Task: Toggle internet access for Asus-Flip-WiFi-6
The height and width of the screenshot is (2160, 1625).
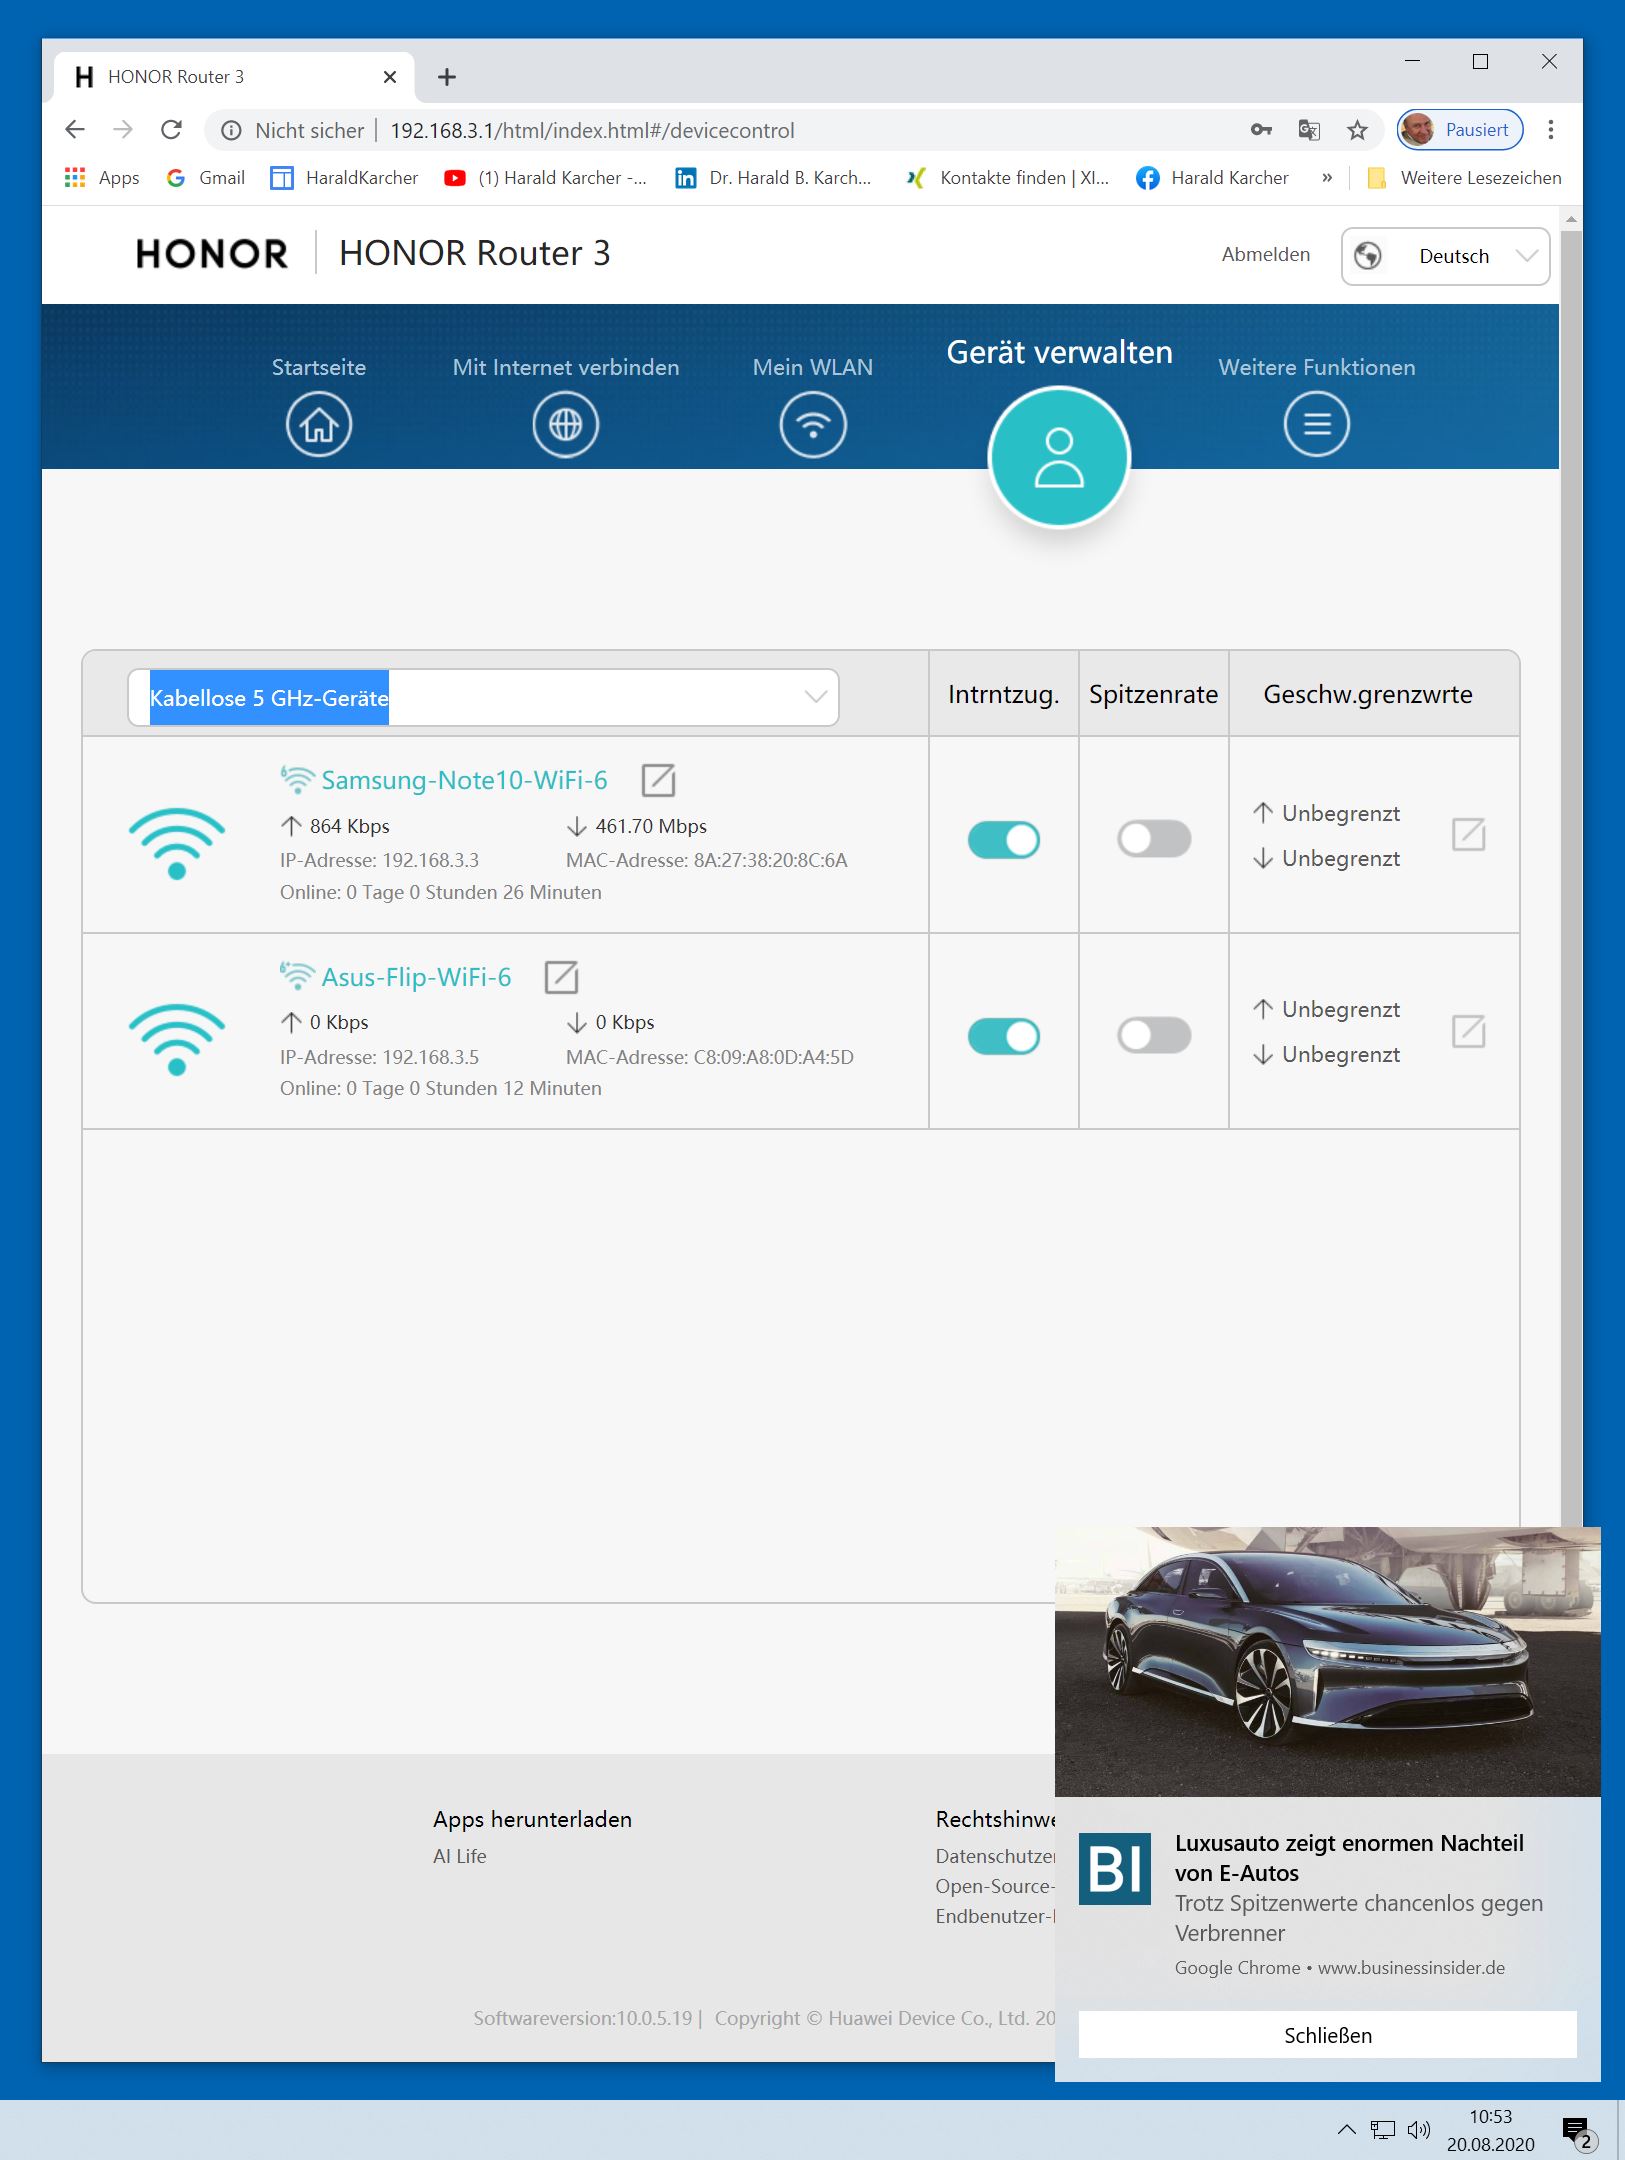Action: click(x=1004, y=1036)
